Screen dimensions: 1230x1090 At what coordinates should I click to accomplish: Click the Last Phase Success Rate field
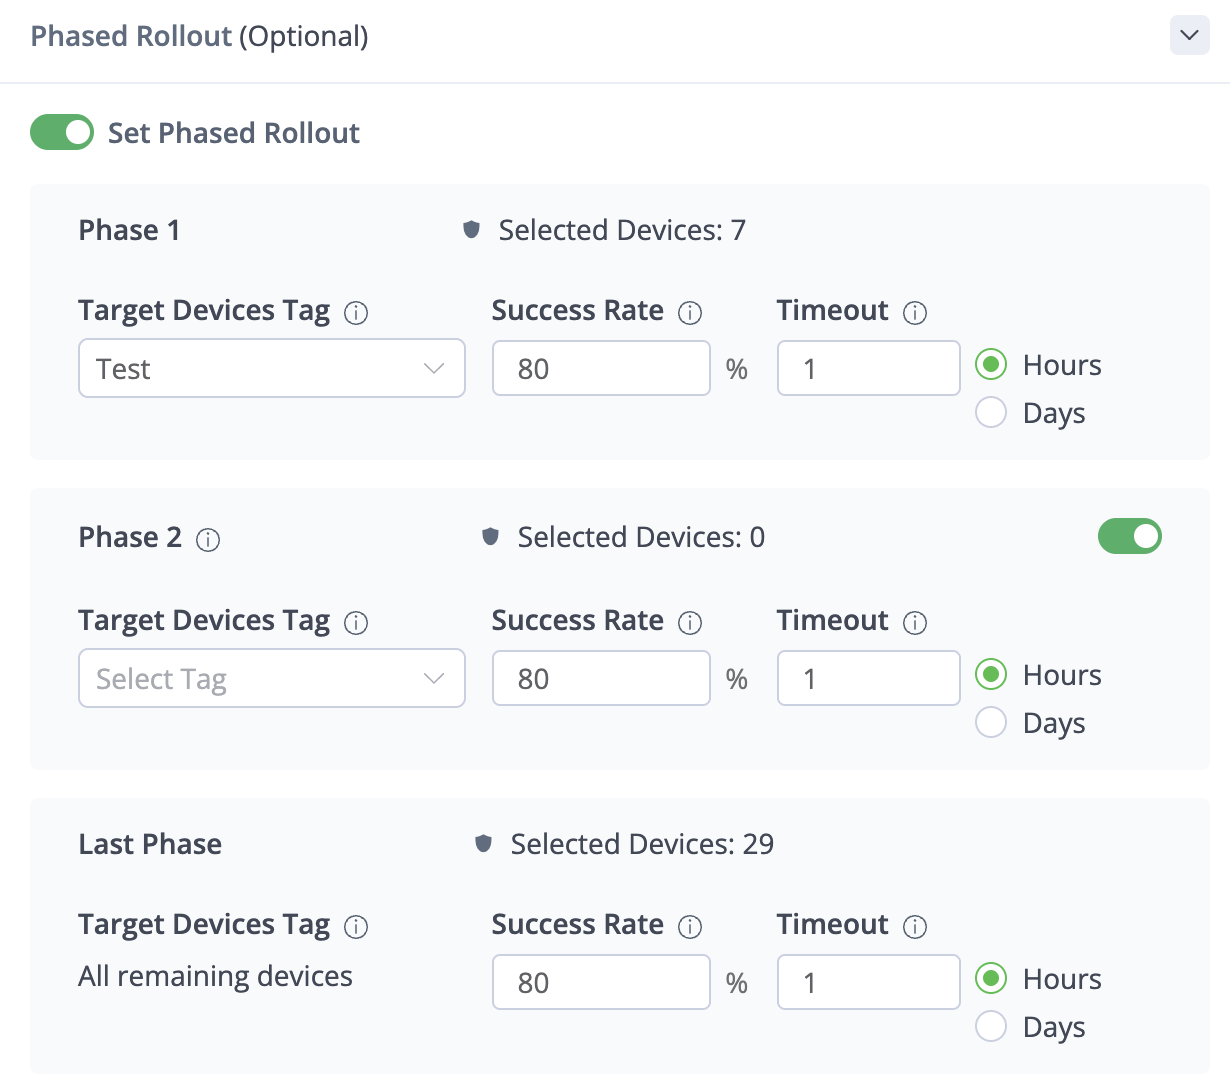click(601, 982)
